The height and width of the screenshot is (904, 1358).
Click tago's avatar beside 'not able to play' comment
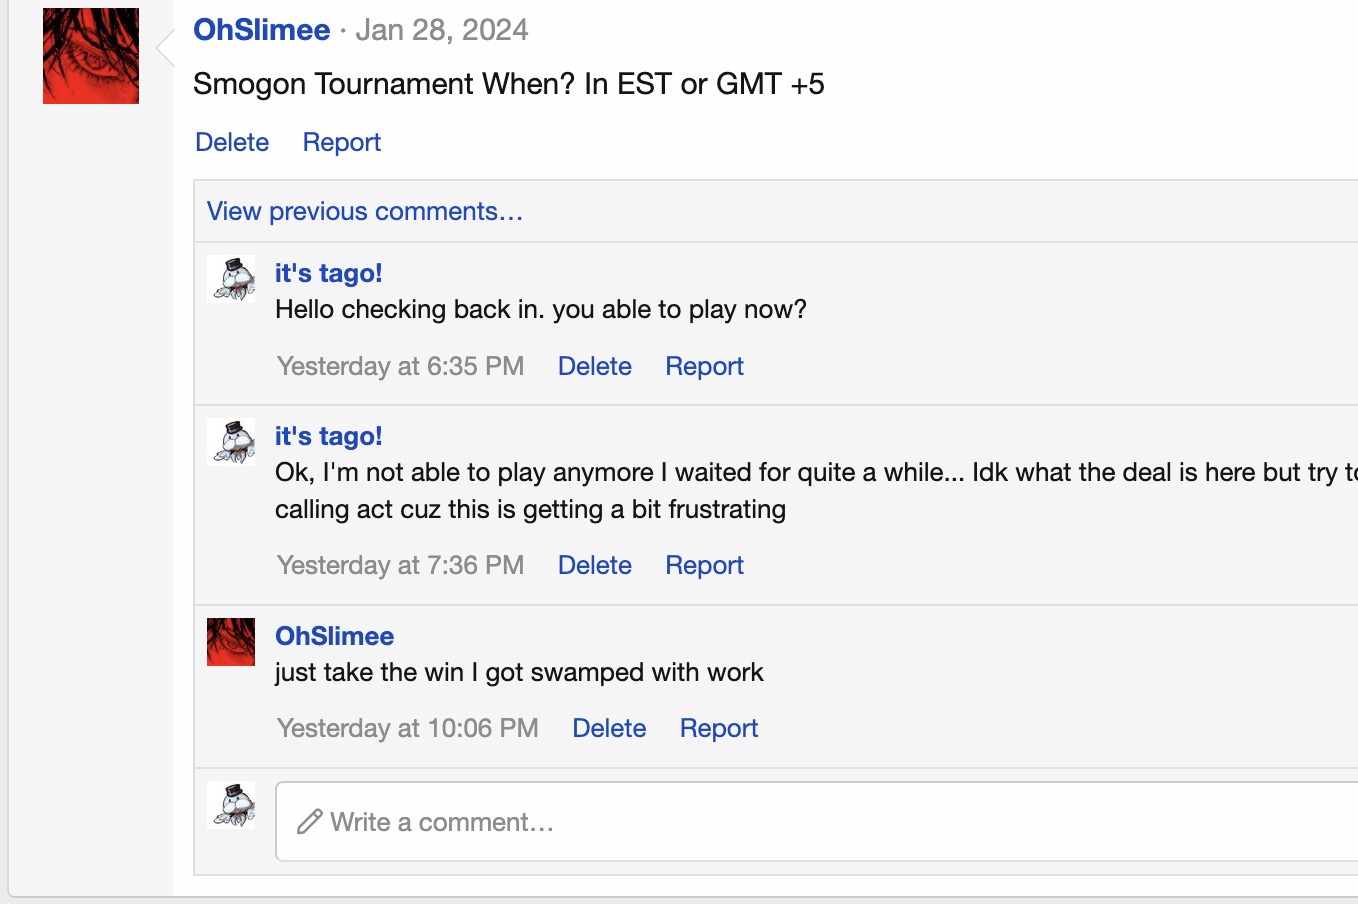(231, 442)
